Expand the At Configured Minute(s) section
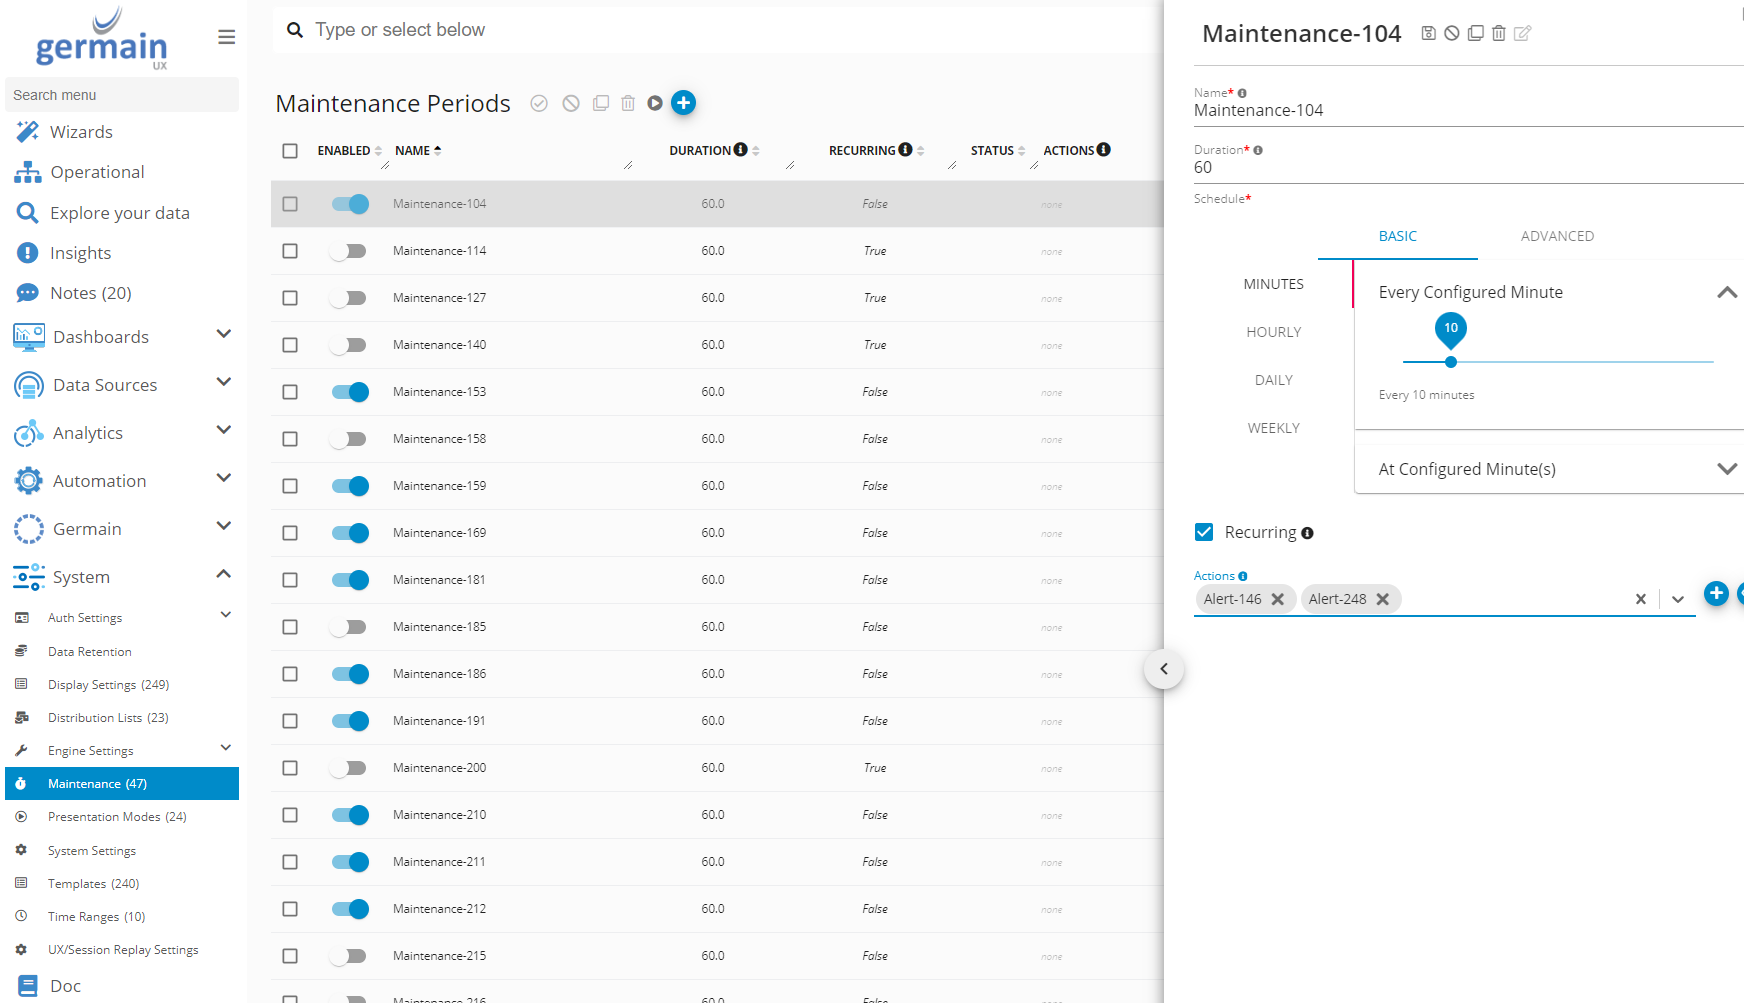The height and width of the screenshot is (1003, 1744). [x=1725, y=469]
